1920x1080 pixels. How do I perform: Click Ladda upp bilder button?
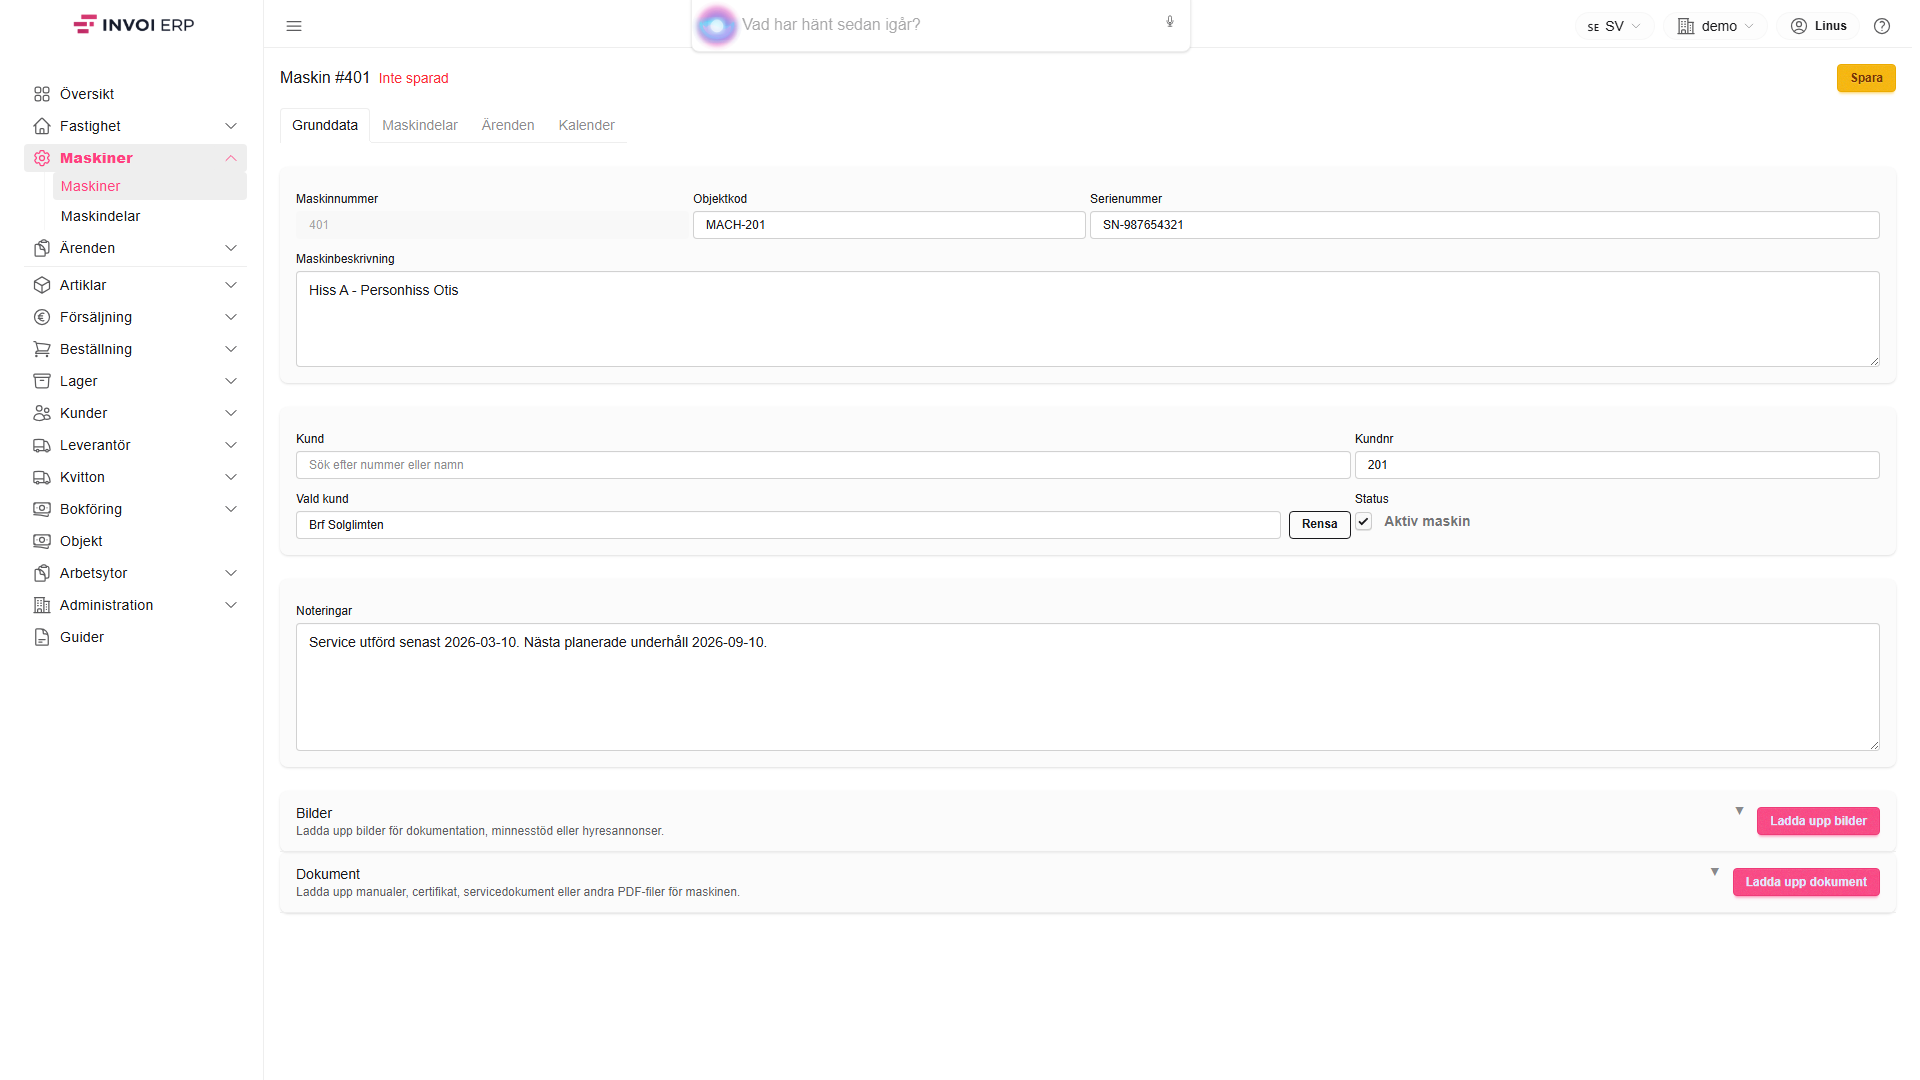[1818, 821]
